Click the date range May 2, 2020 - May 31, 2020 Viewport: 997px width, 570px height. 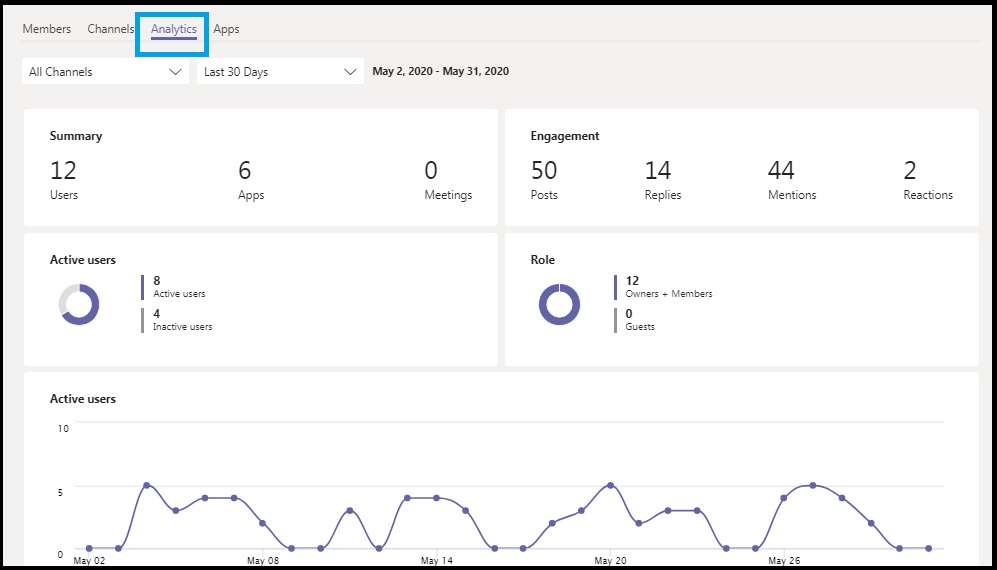click(441, 71)
